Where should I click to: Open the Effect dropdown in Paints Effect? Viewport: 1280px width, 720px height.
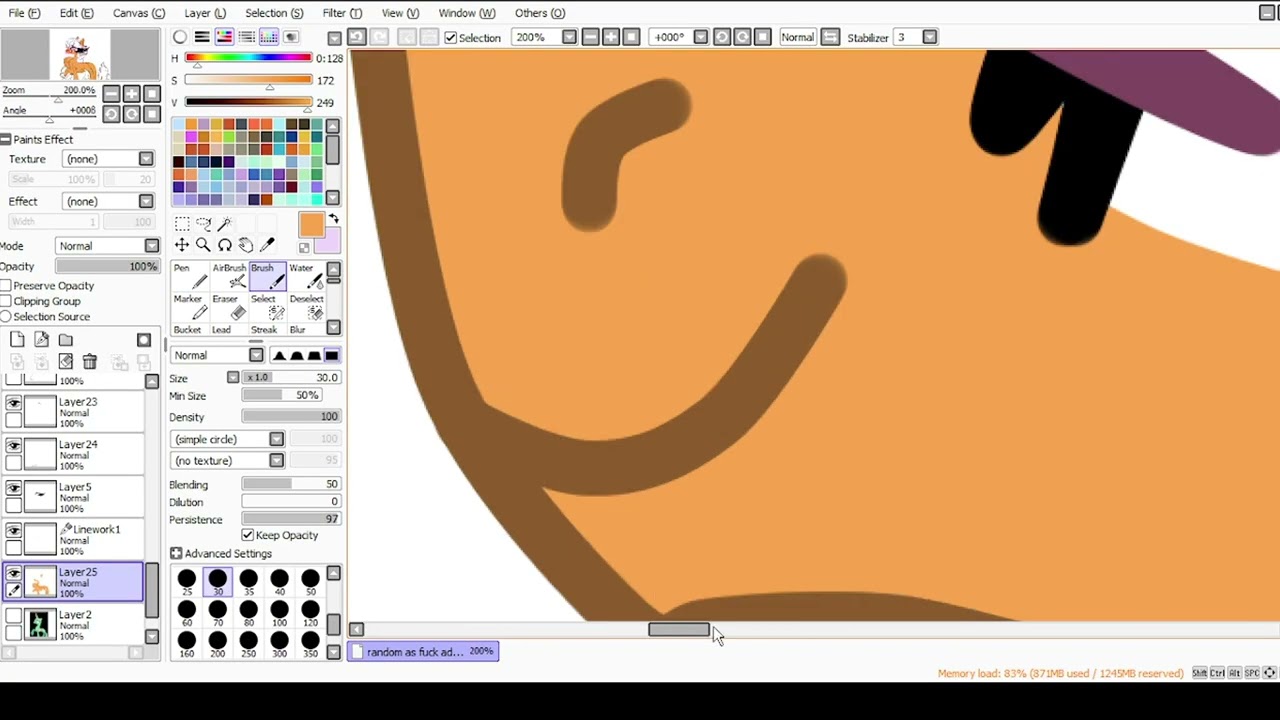point(146,201)
